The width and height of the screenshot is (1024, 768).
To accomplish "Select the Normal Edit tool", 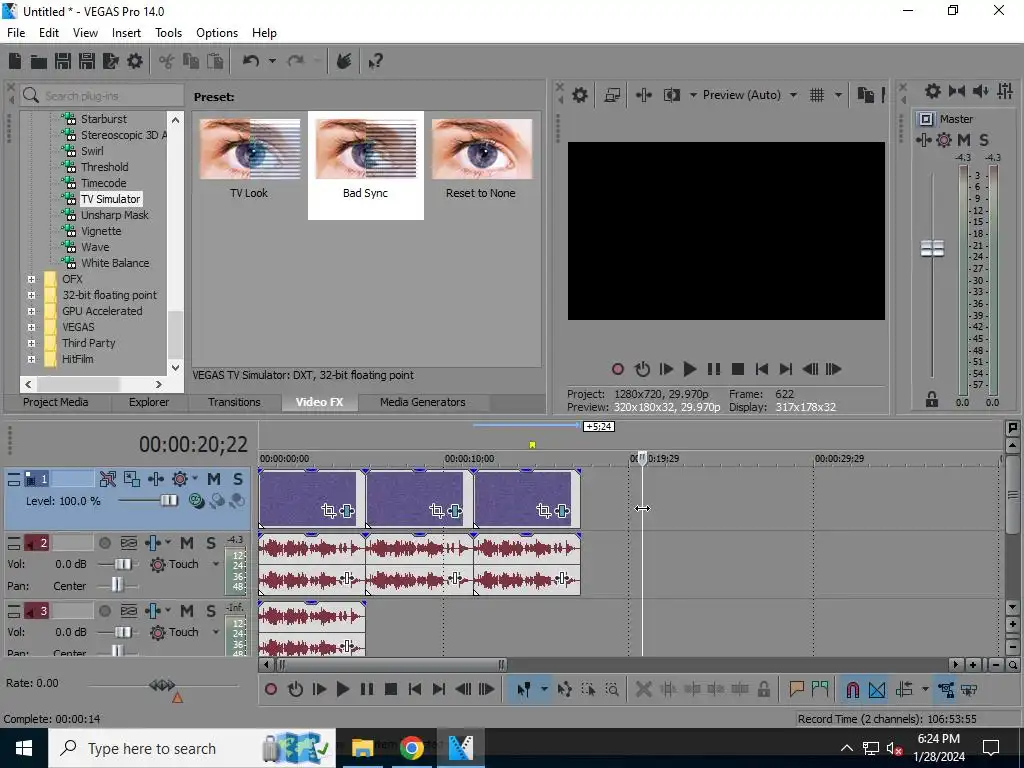I will point(524,689).
